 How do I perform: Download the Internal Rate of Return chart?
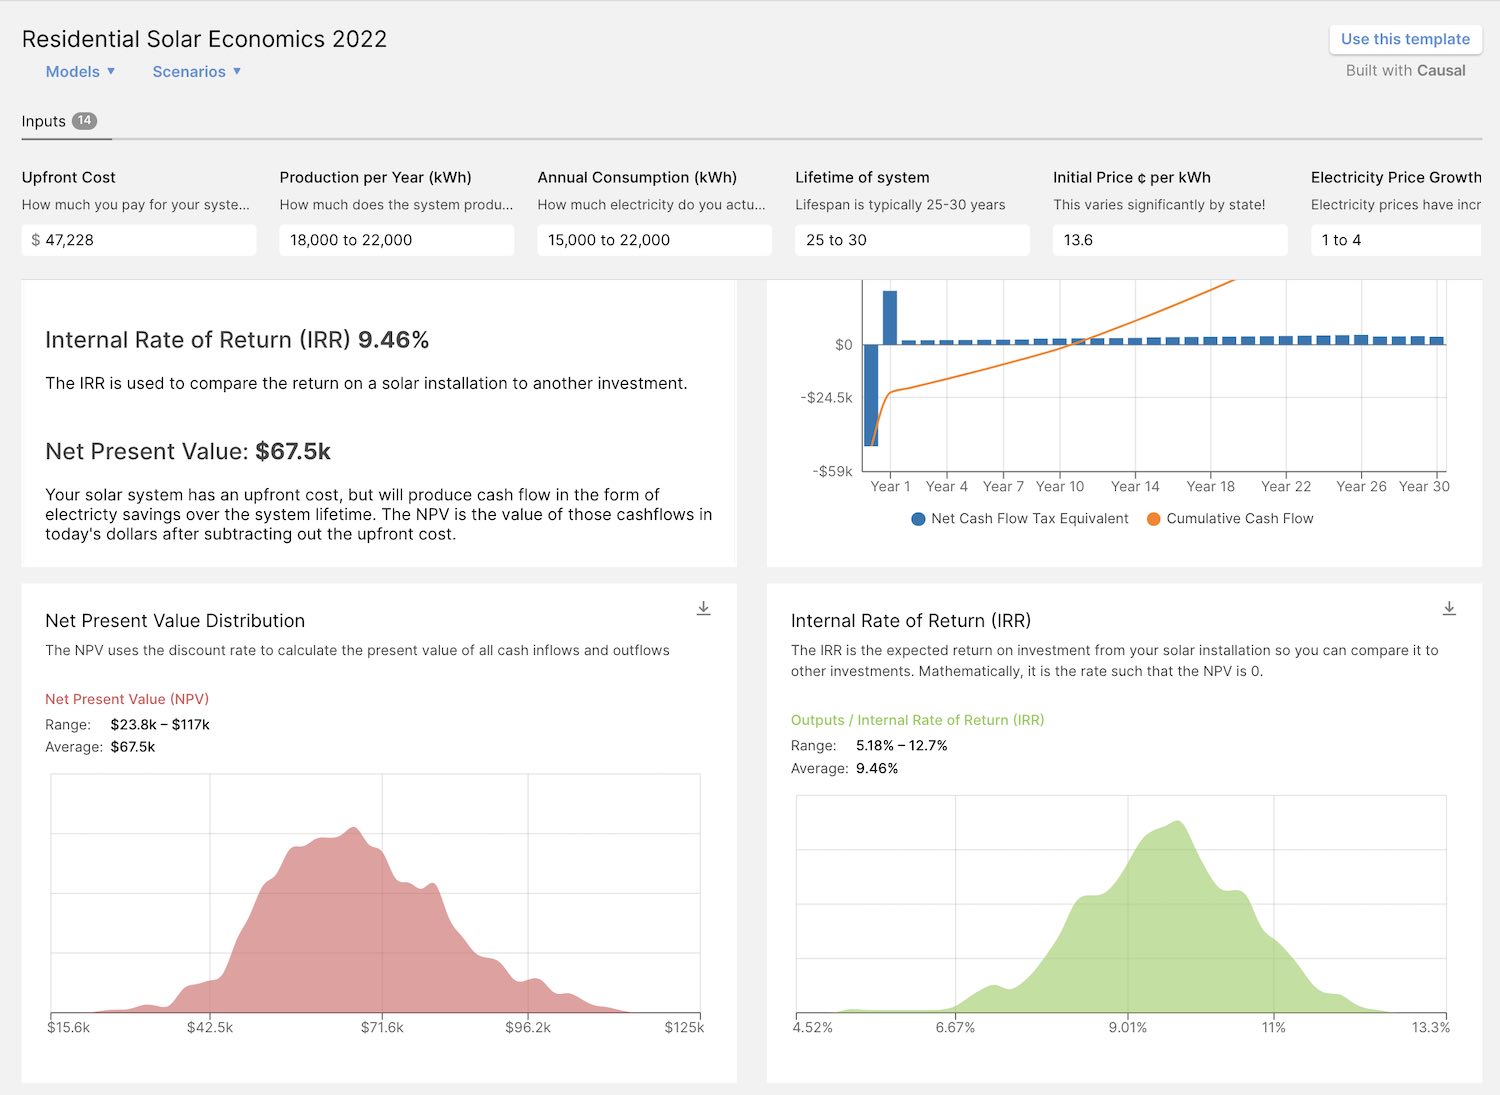(1449, 608)
